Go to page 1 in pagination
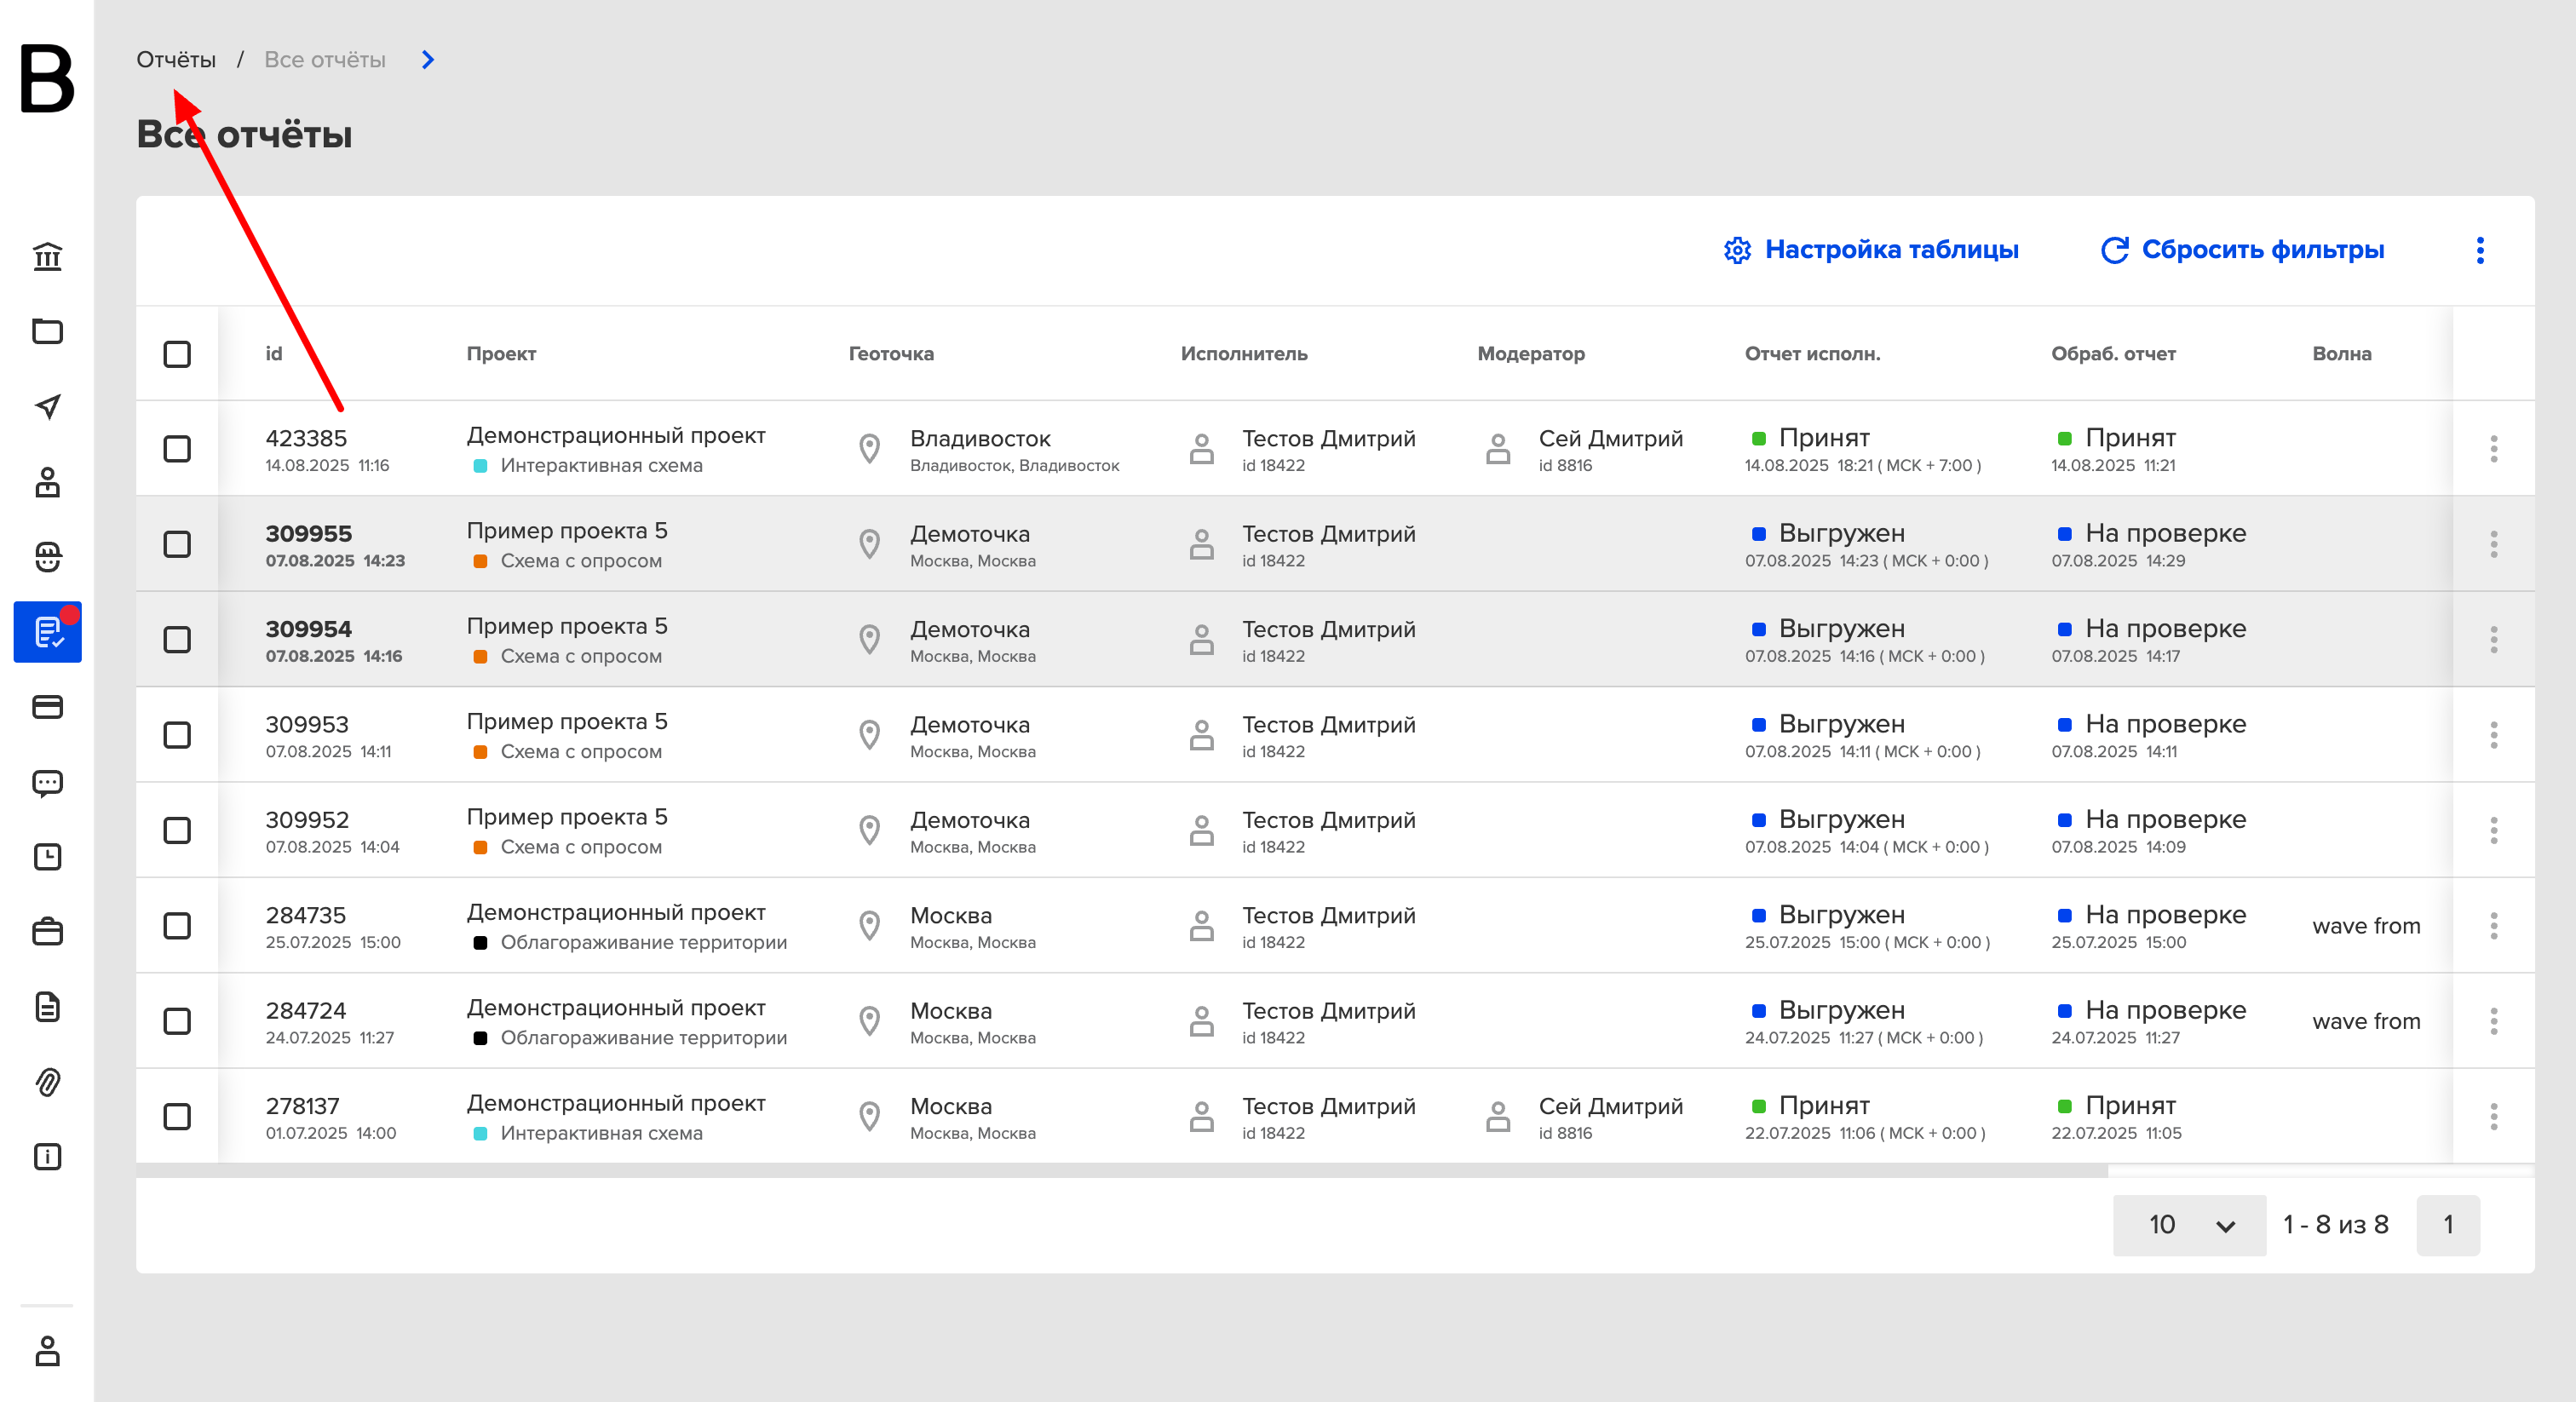This screenshot has width=2576, height=1402. point(2448,1225)
